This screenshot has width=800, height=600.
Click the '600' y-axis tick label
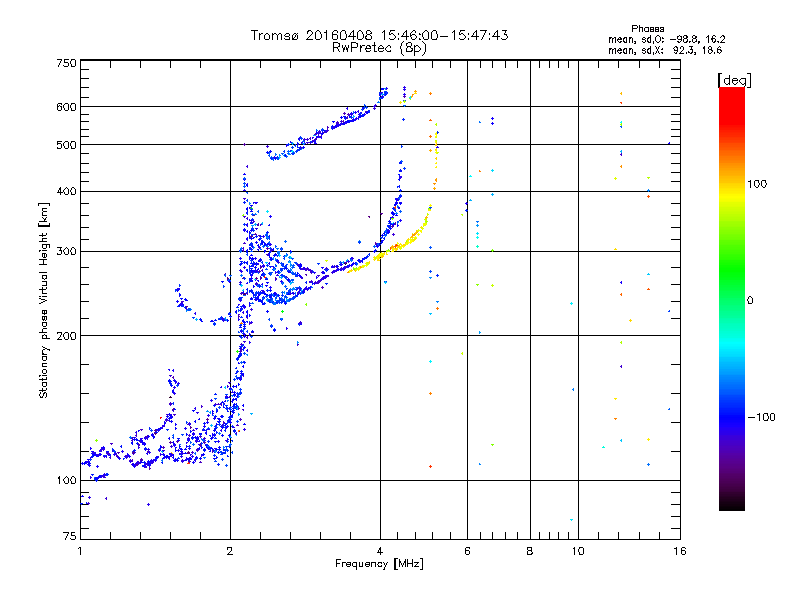(x=66, y=107)
